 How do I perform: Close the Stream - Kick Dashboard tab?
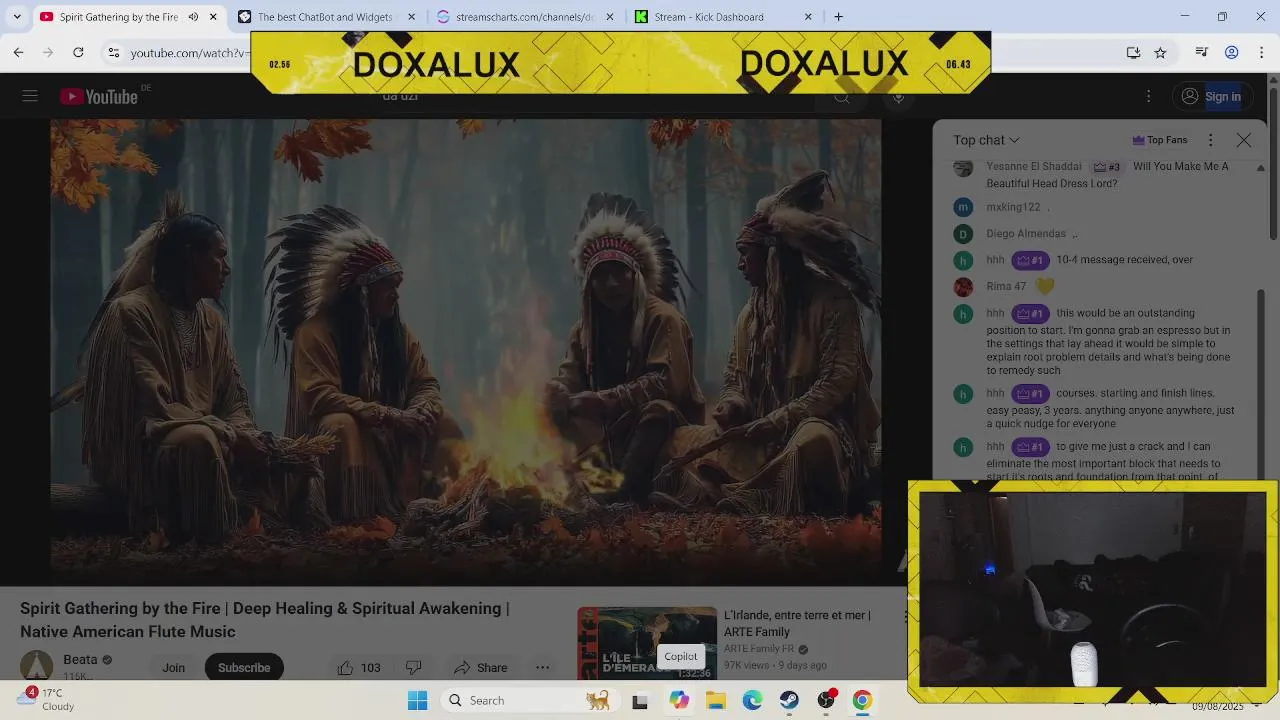pos(808,17)
